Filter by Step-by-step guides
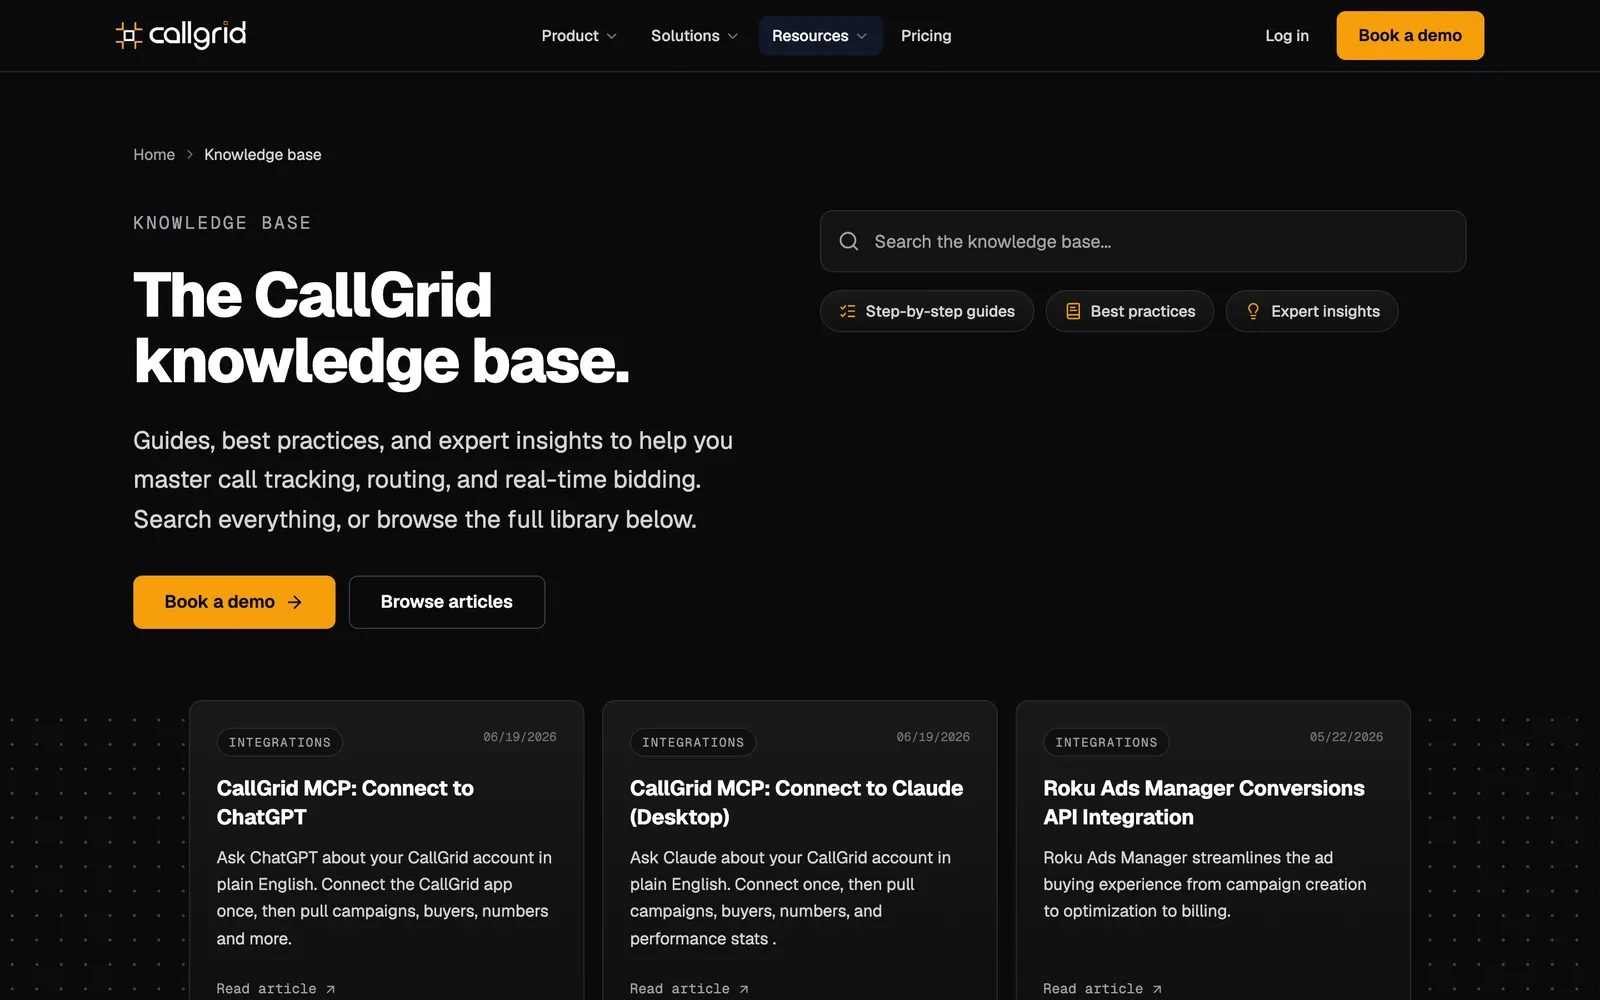The width and height of the screenshot is (1600, 1000). tap(927, 311)
